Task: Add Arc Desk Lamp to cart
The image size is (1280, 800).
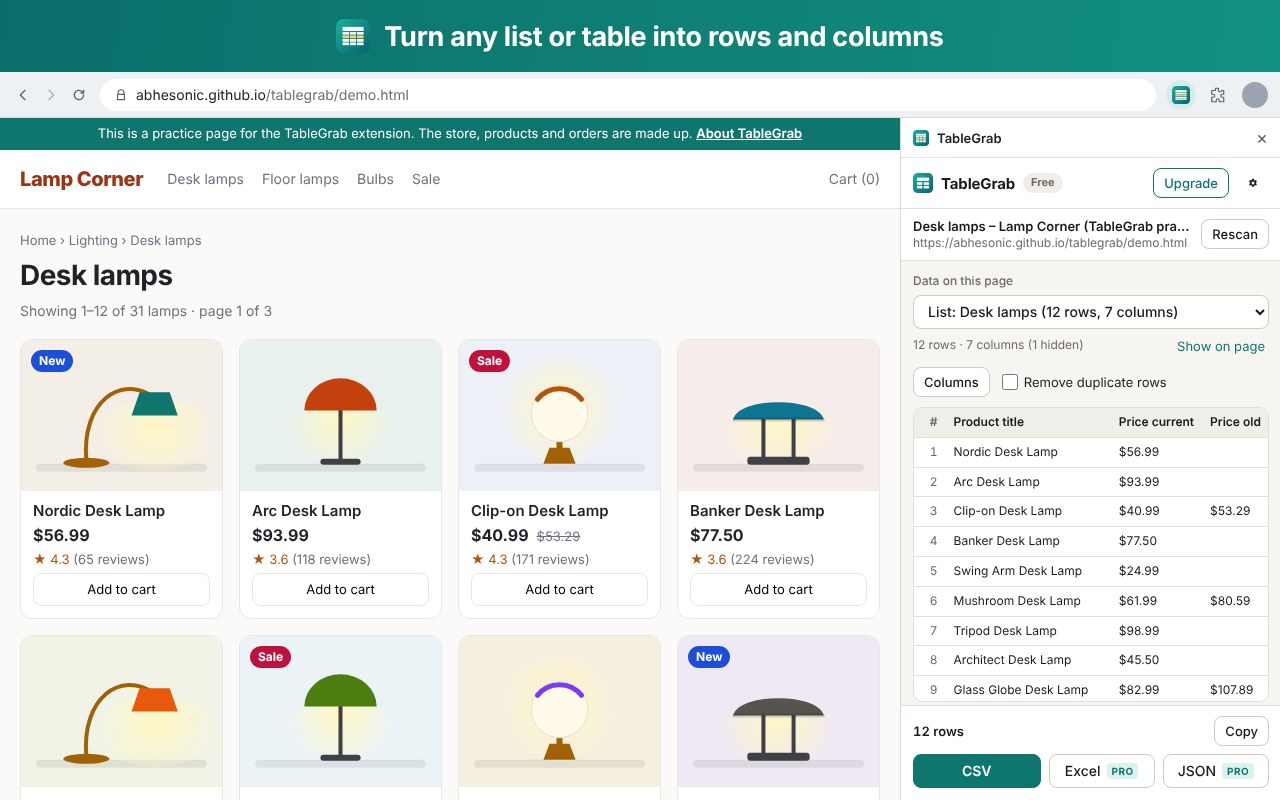Action: [x=340, y=589]
